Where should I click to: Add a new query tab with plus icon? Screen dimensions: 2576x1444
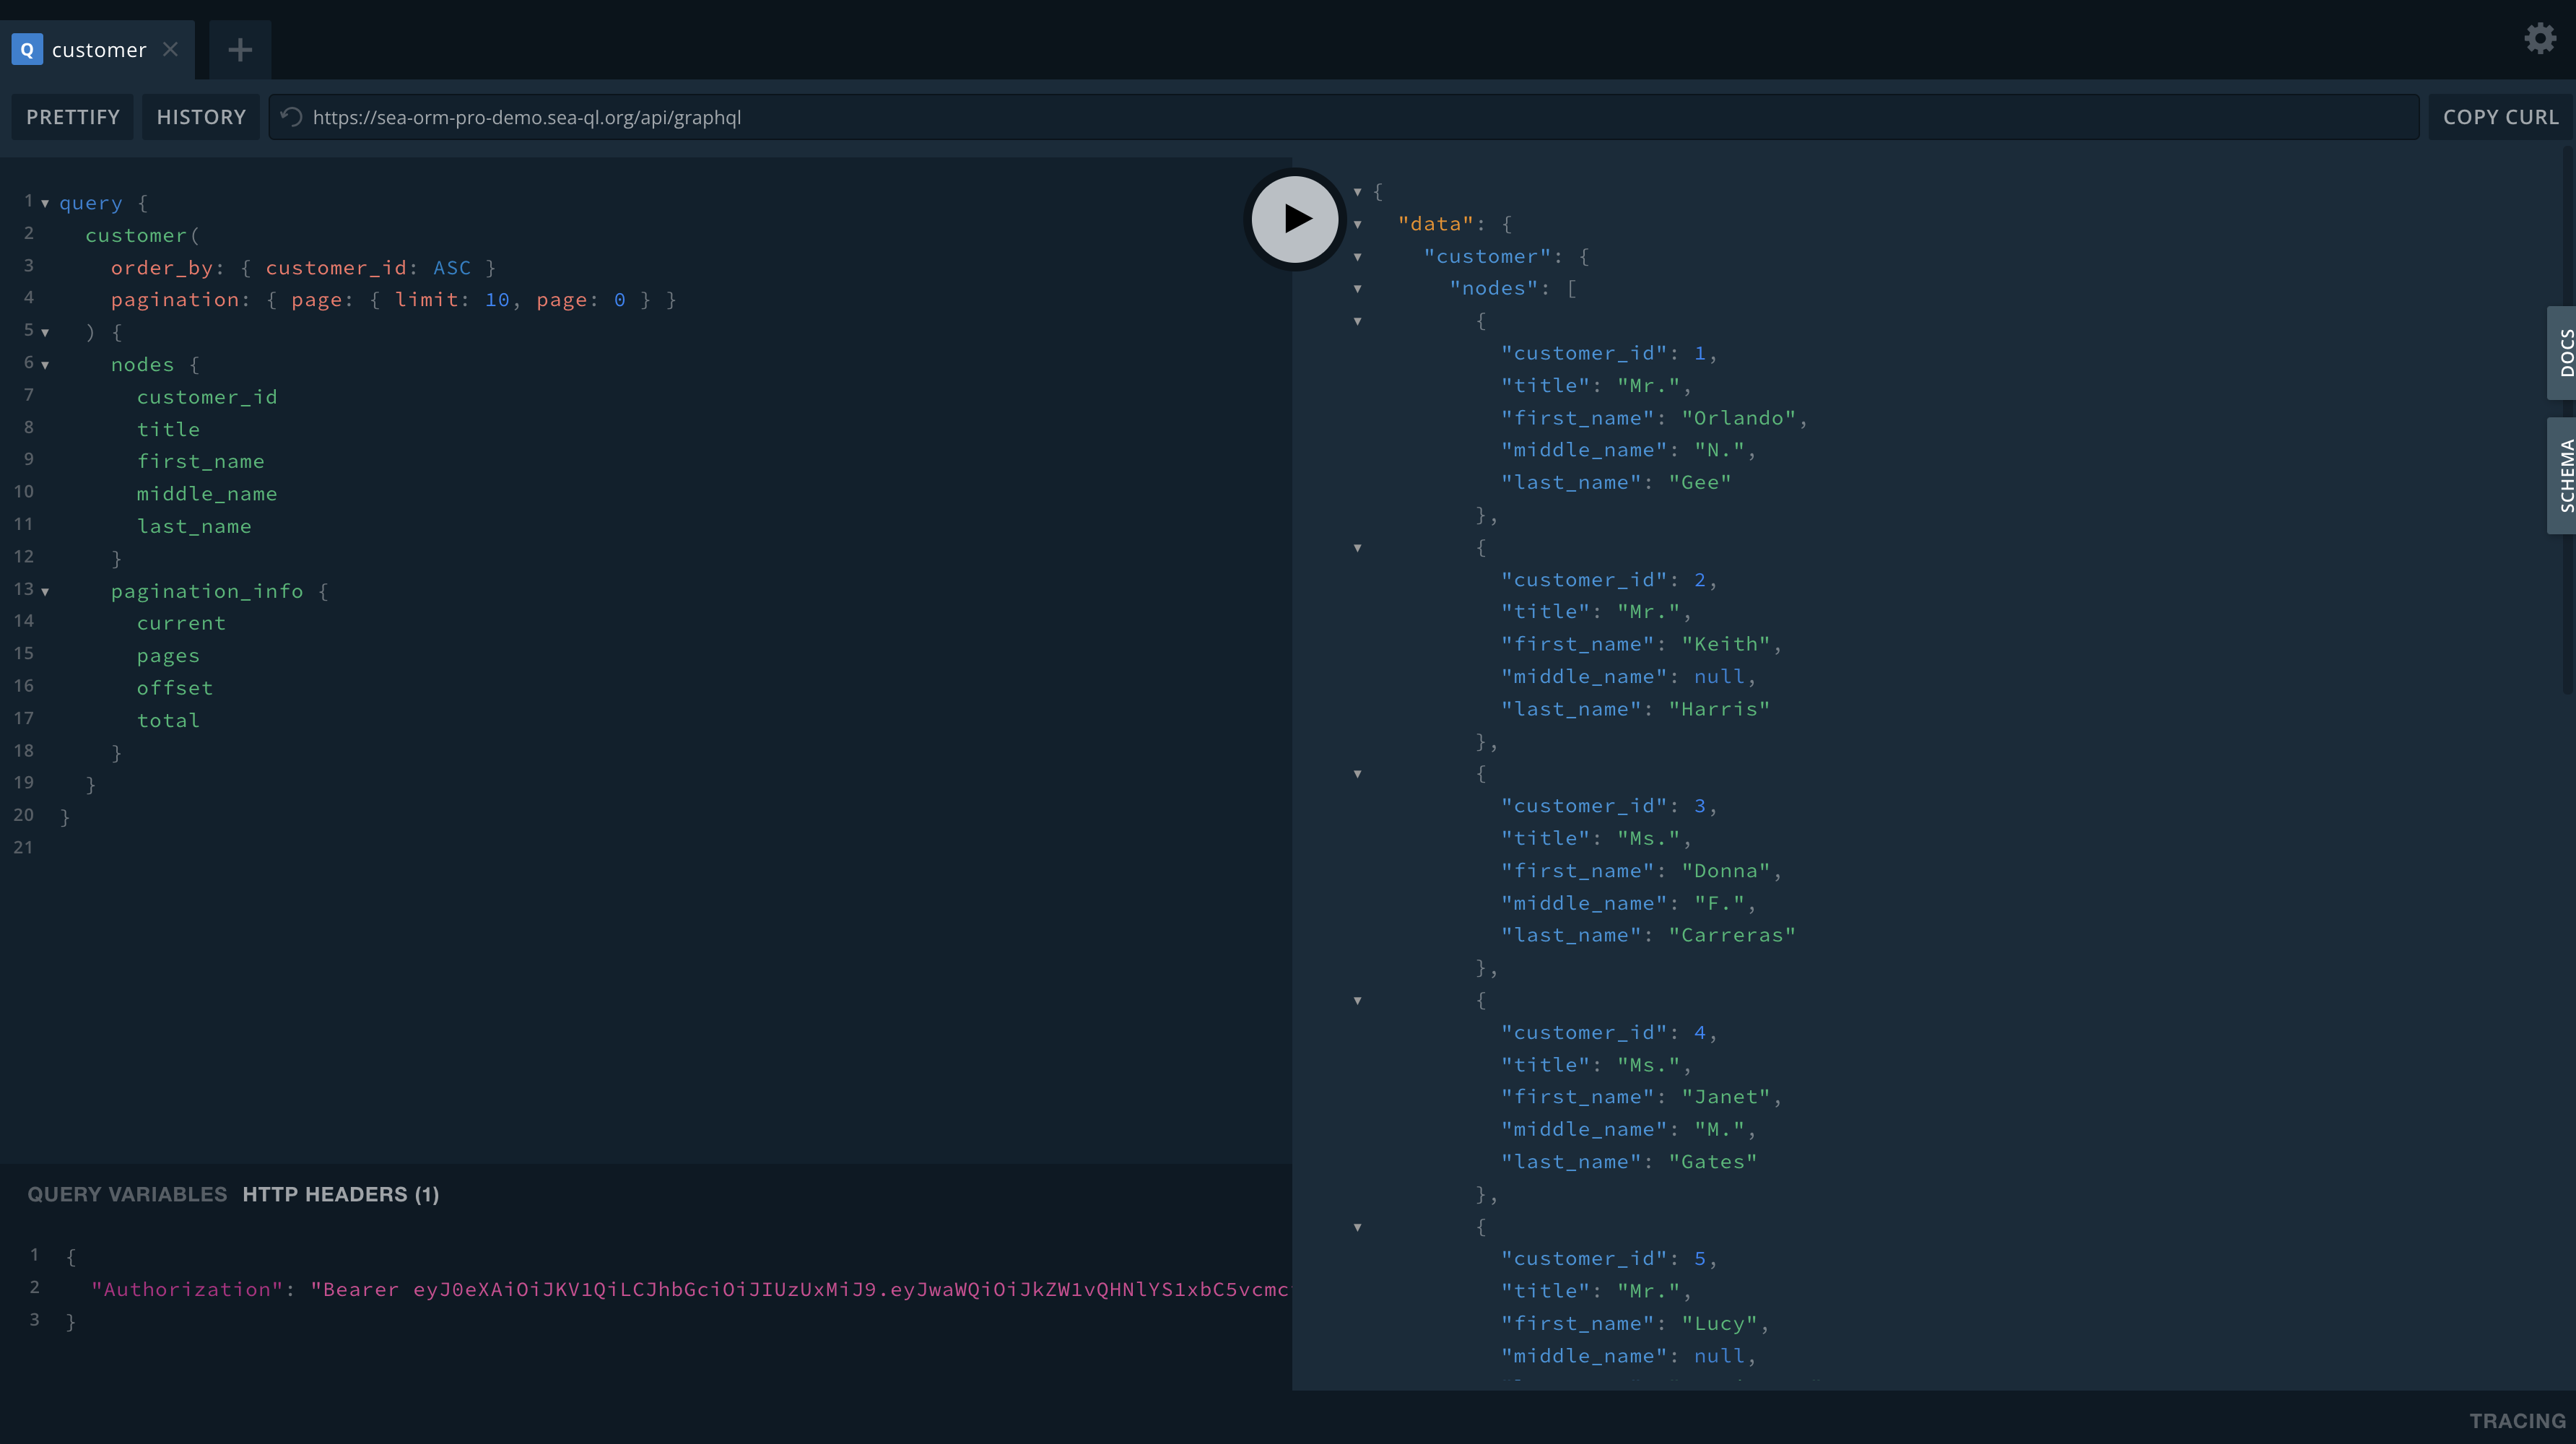240,50
